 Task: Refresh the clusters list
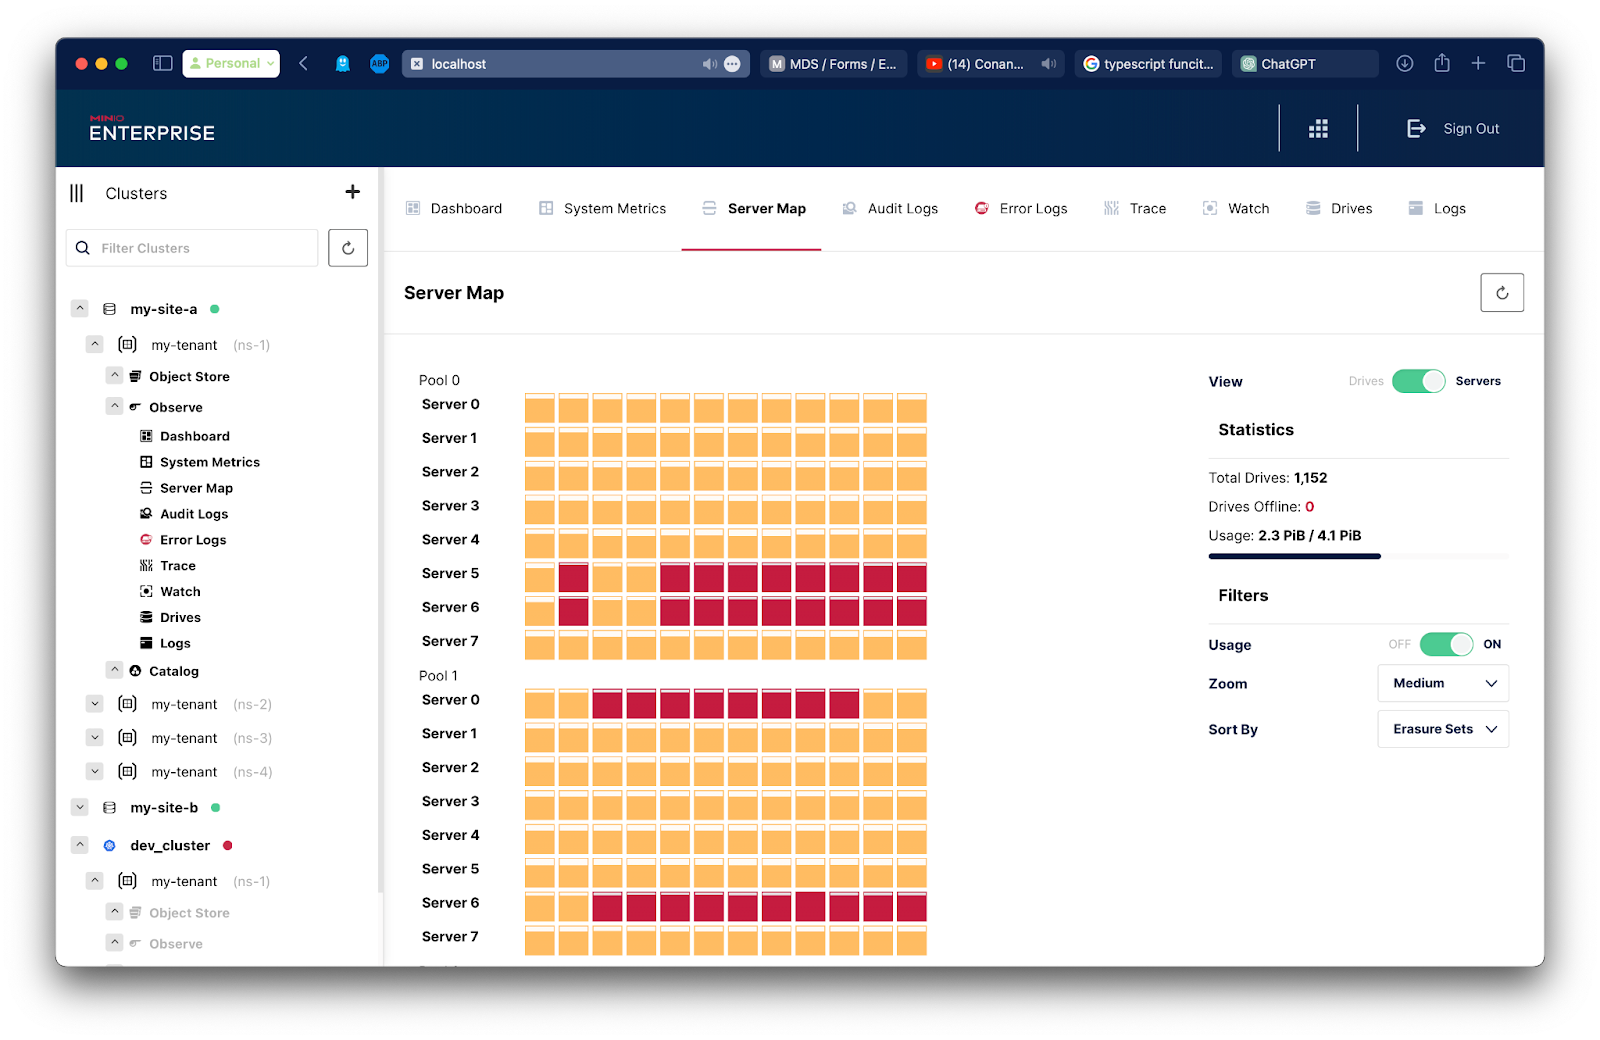click(348, 248)
